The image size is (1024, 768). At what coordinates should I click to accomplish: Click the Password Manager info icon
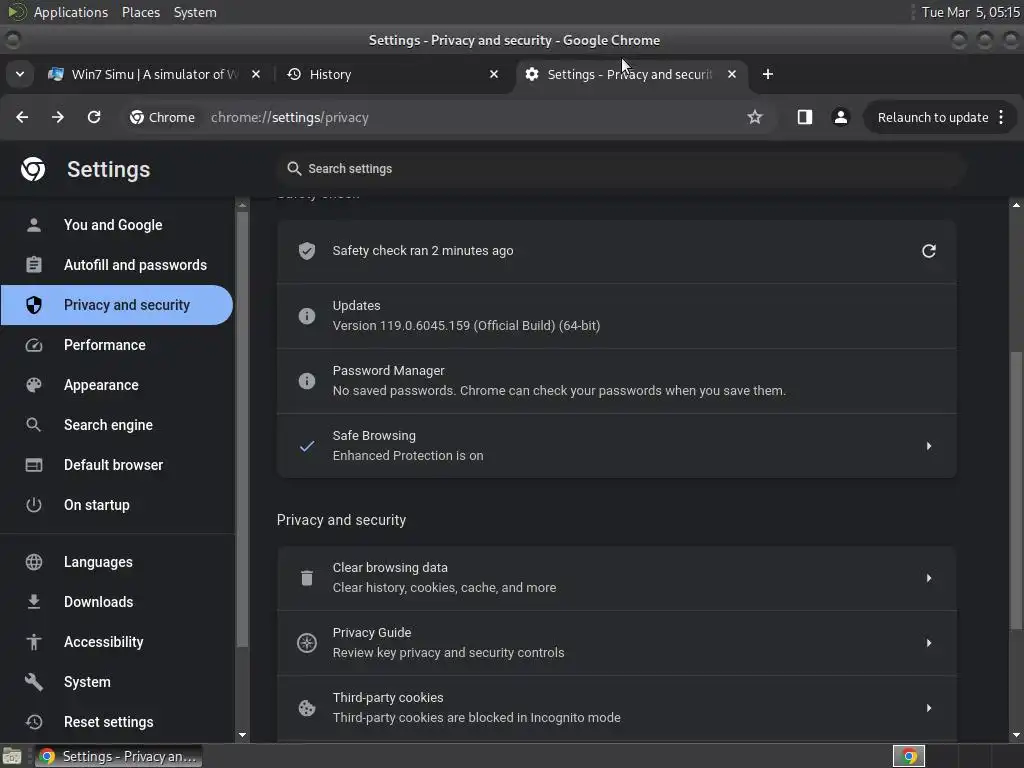click(x=307, y=381)
